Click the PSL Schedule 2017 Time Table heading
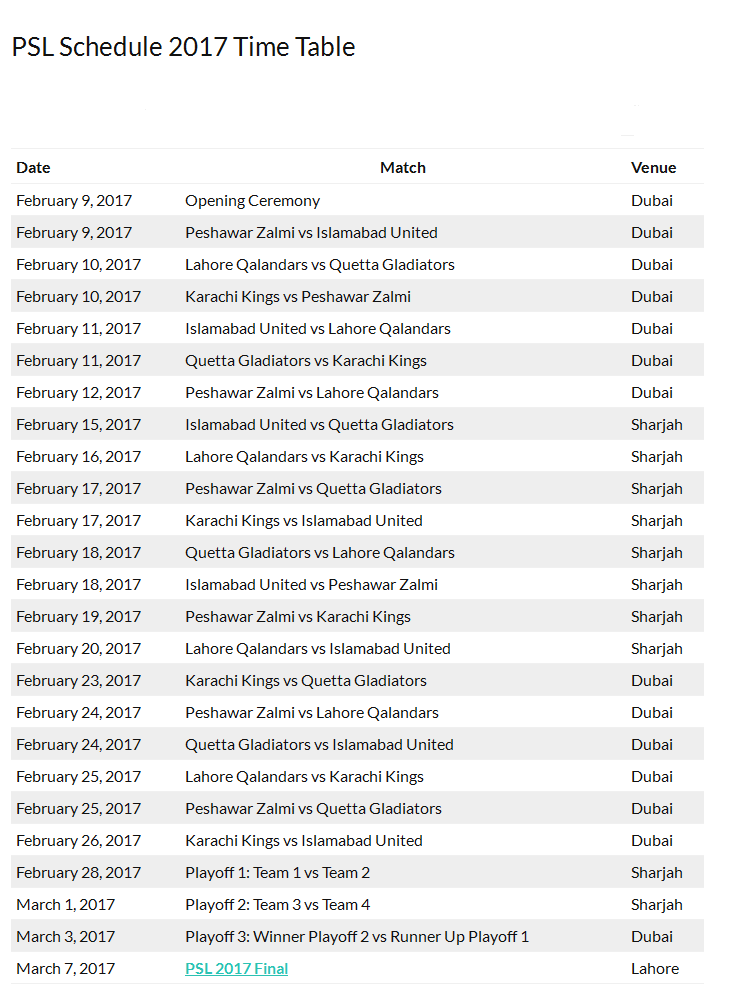Image resolution: width=732 pixels, height=985 pixels. [183, 47]
